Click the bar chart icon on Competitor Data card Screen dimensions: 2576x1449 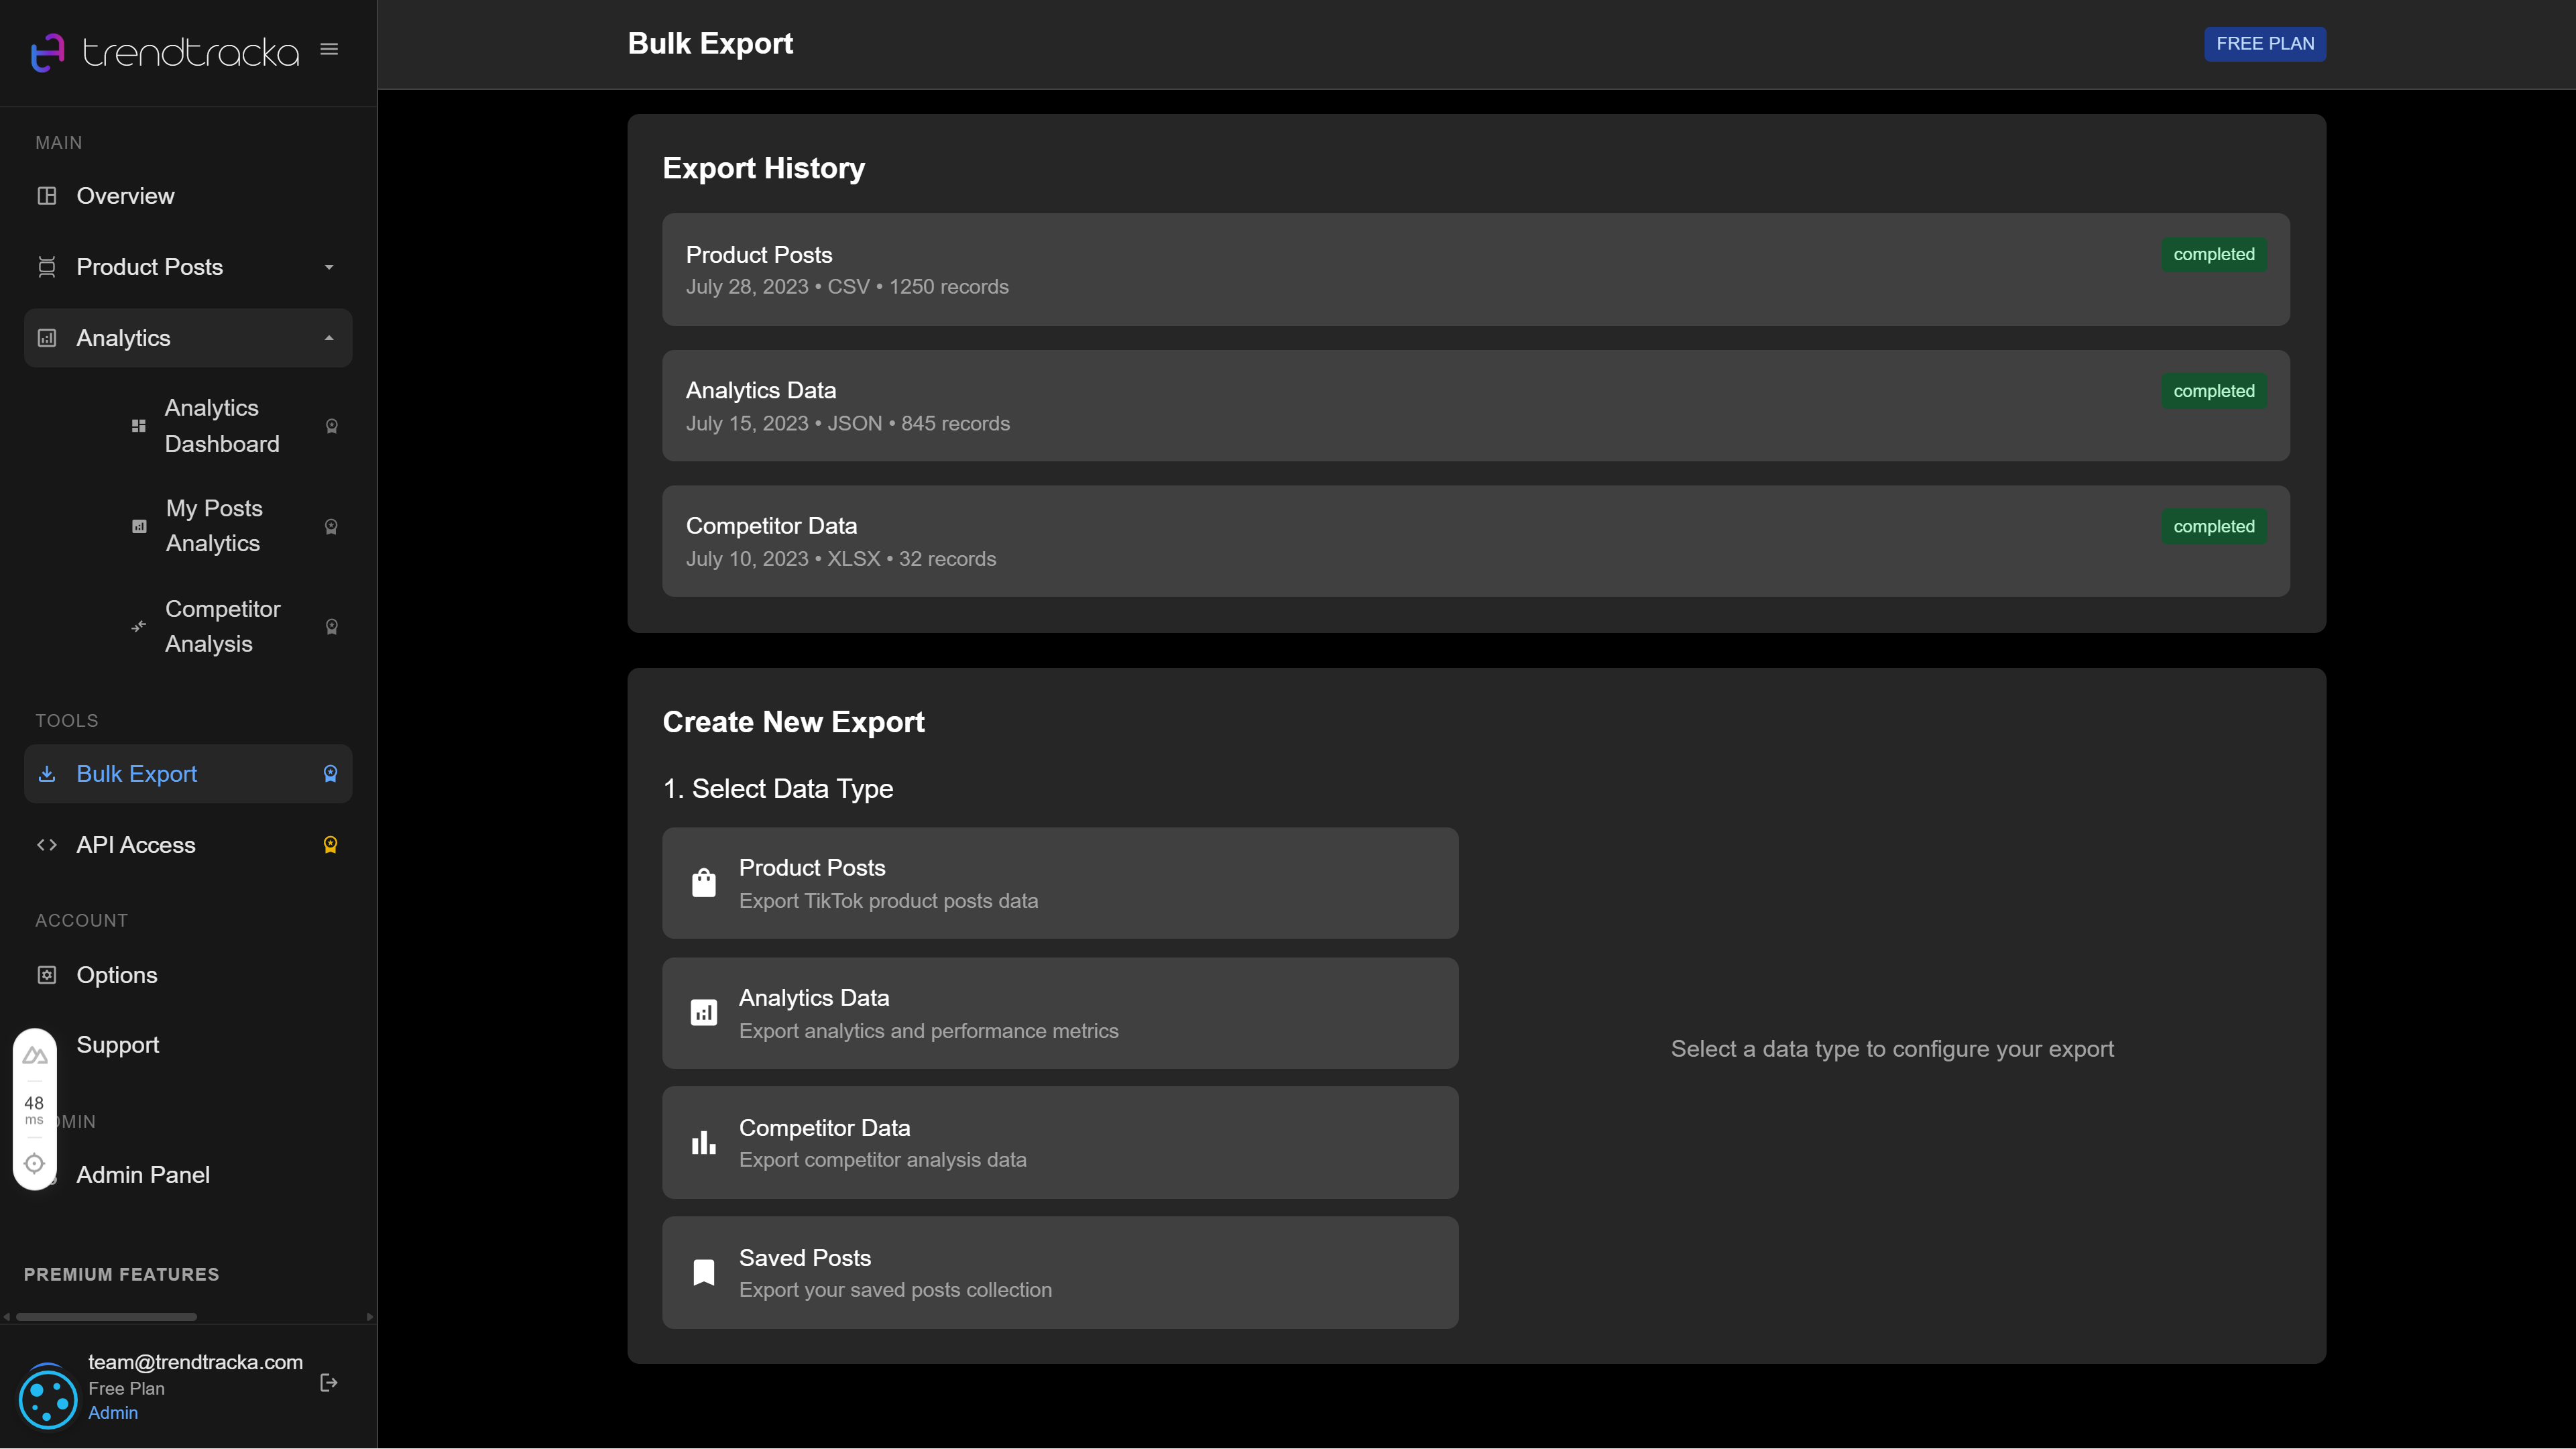[703, 1142]
